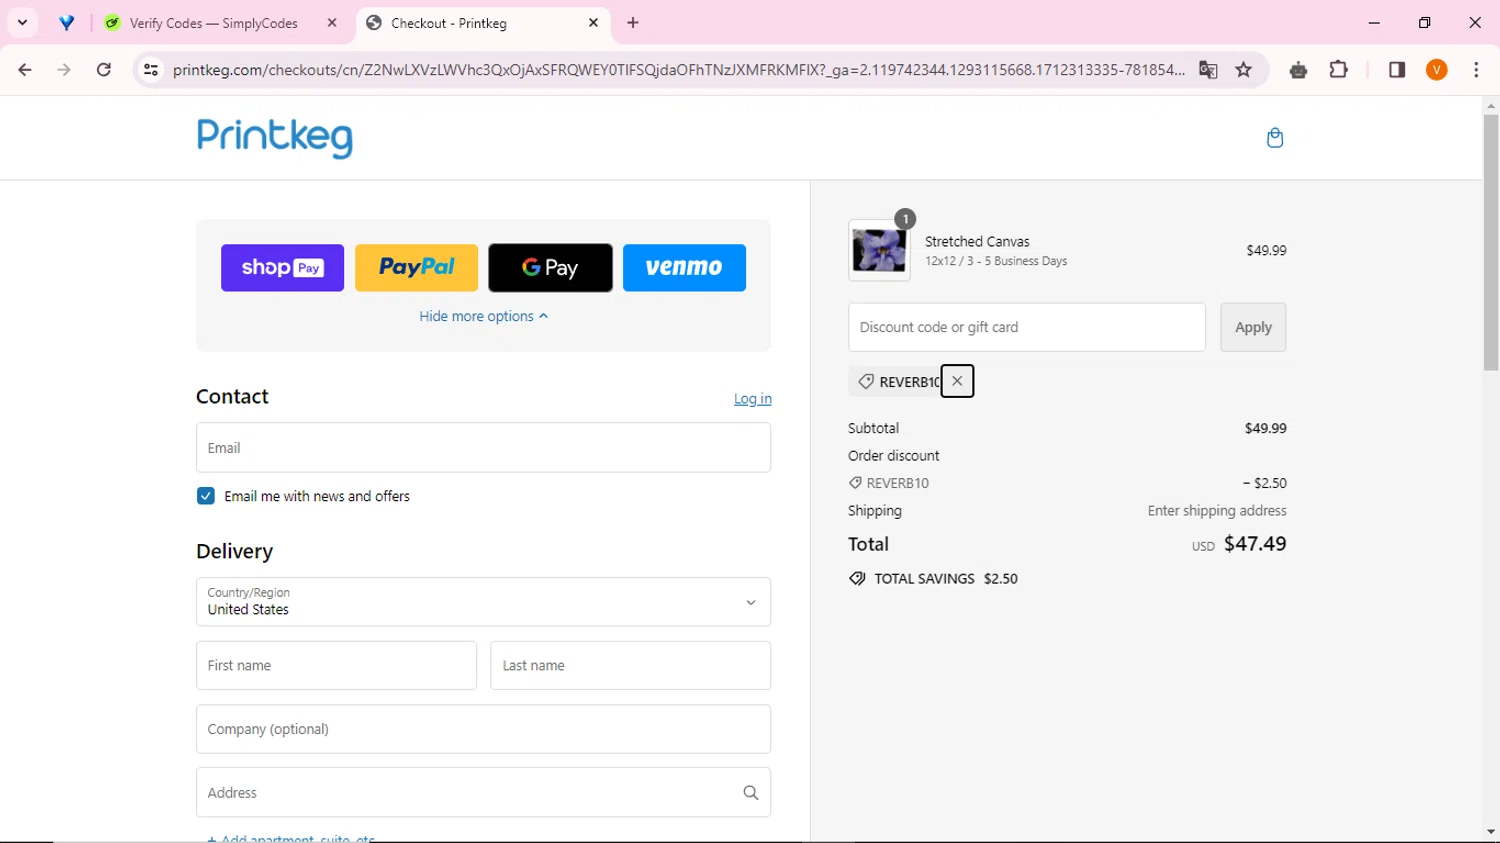
Task: Reload the checkout page
Action: click(104, 70)
